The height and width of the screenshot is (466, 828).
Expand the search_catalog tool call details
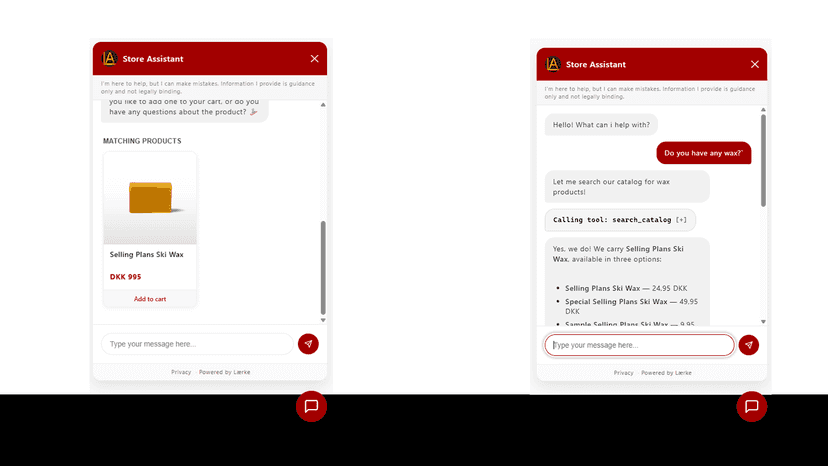click(x=682, y=220)
